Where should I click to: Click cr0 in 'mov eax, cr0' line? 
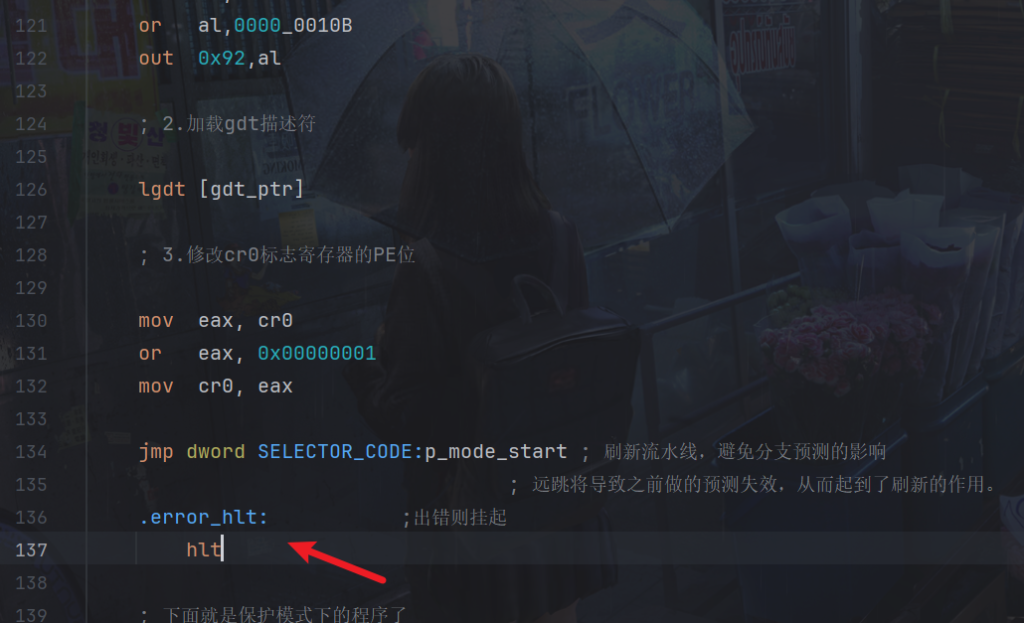(x=275, y=321)
